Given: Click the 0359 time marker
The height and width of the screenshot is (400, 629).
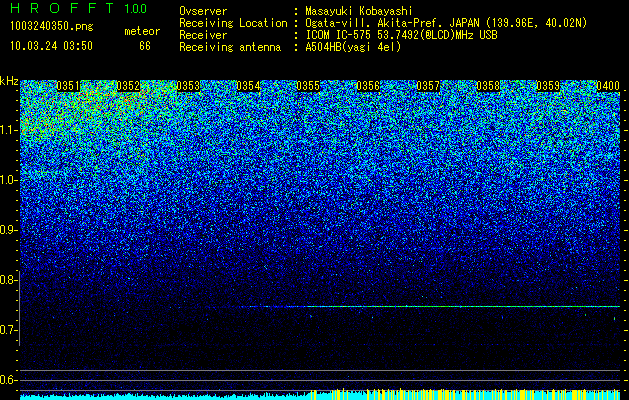Looking at the screenshot, I should point(548,86).
